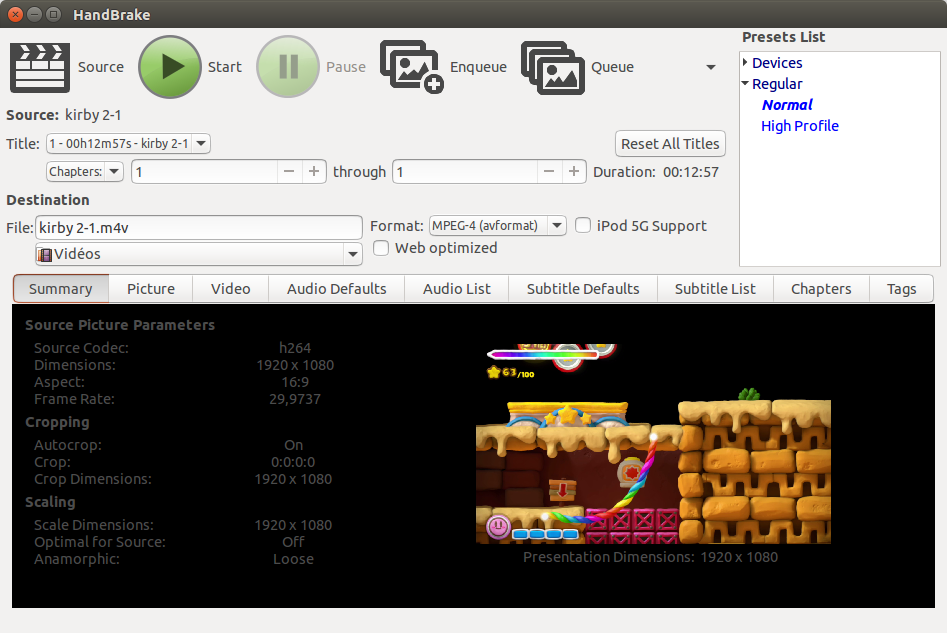
Task: Click the Anamorphic value Loose
Action: [x=294, y=559]
